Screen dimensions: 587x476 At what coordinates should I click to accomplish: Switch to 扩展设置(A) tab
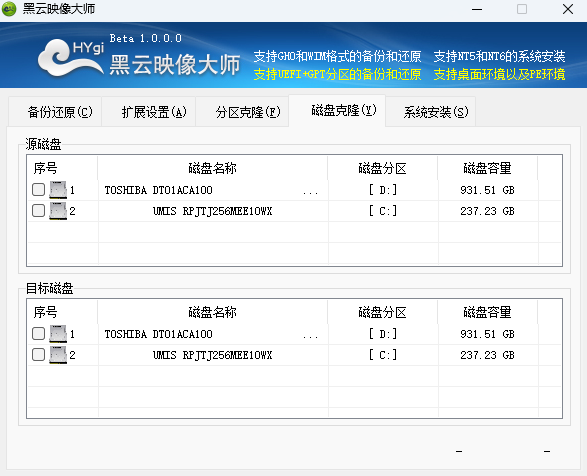tap(149, 112)
